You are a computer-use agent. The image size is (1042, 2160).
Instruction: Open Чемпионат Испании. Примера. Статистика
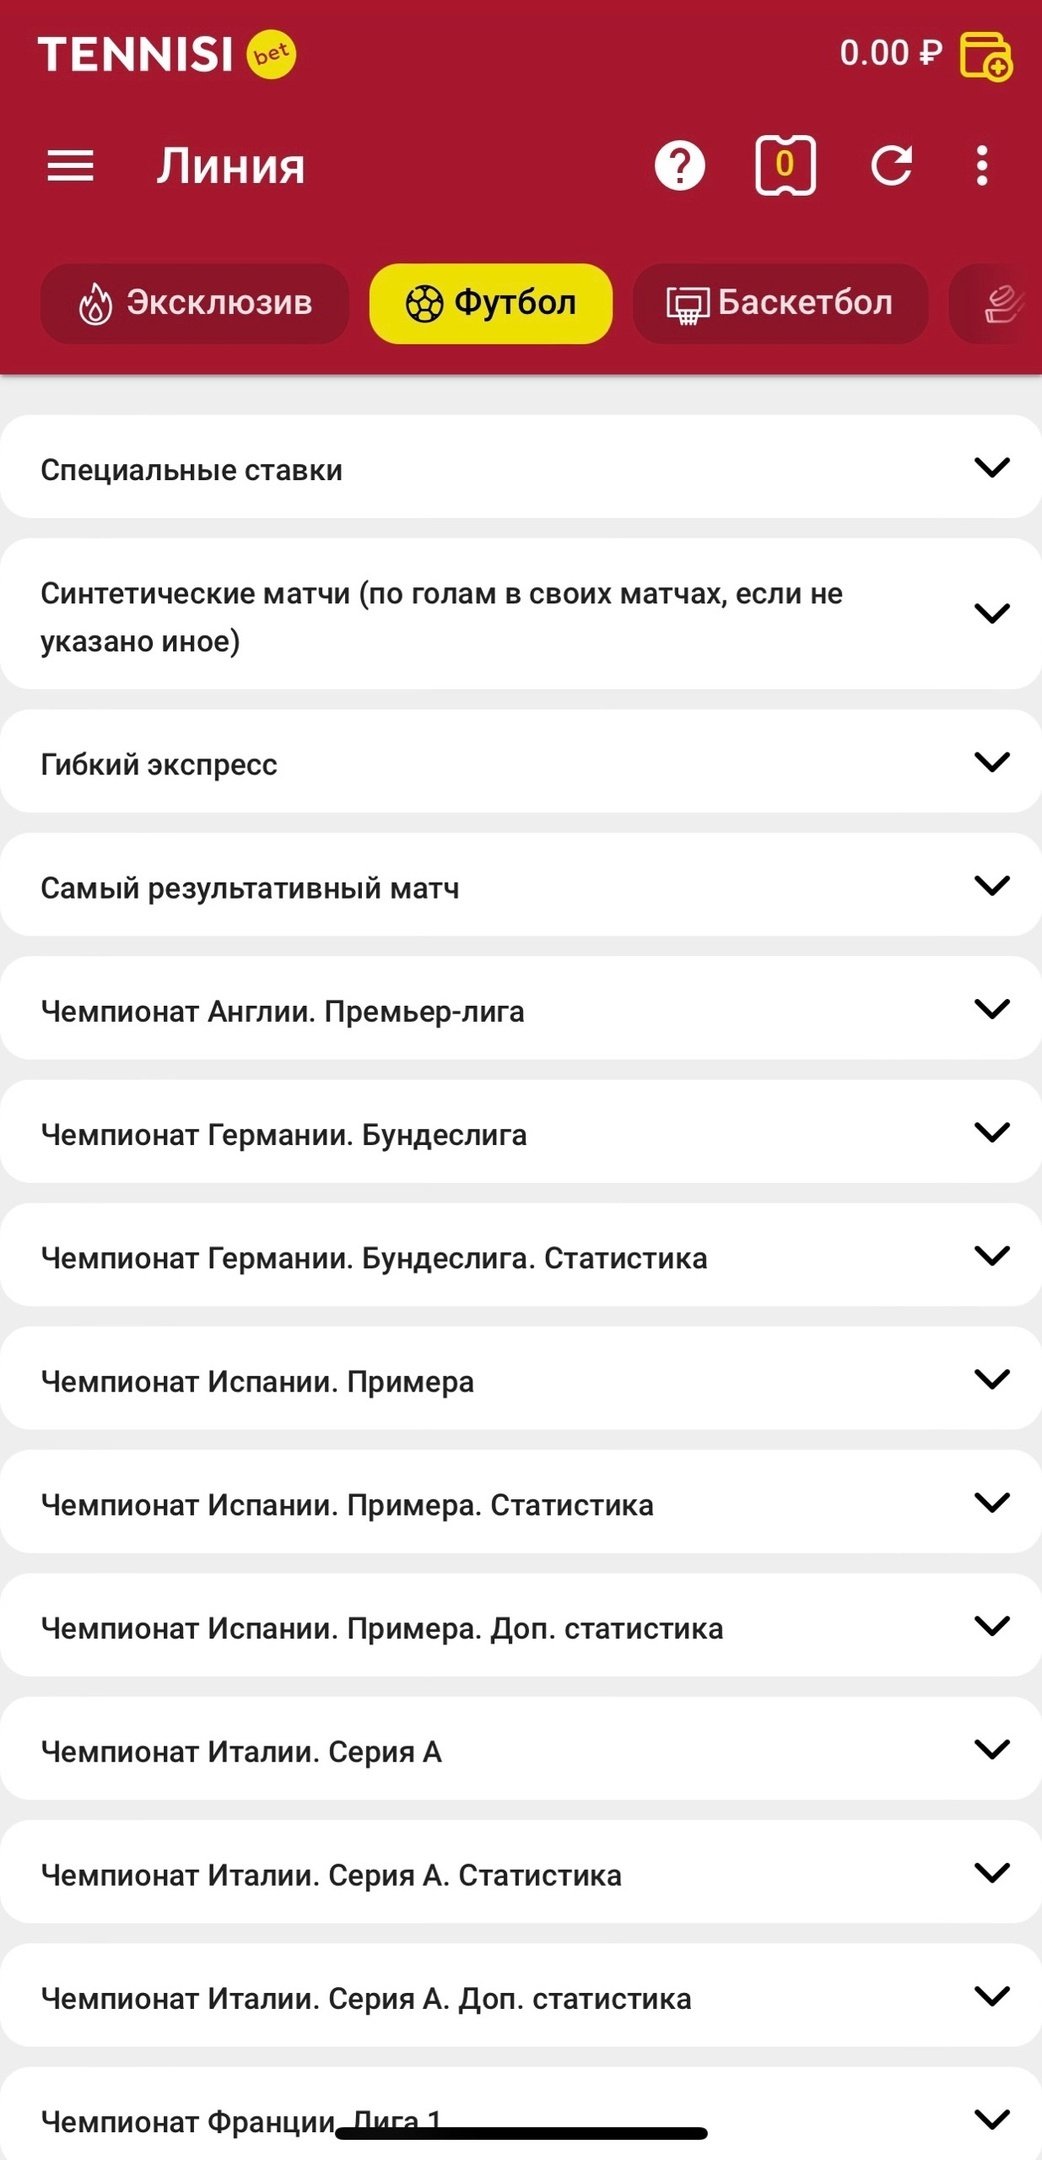(520, 1503)
